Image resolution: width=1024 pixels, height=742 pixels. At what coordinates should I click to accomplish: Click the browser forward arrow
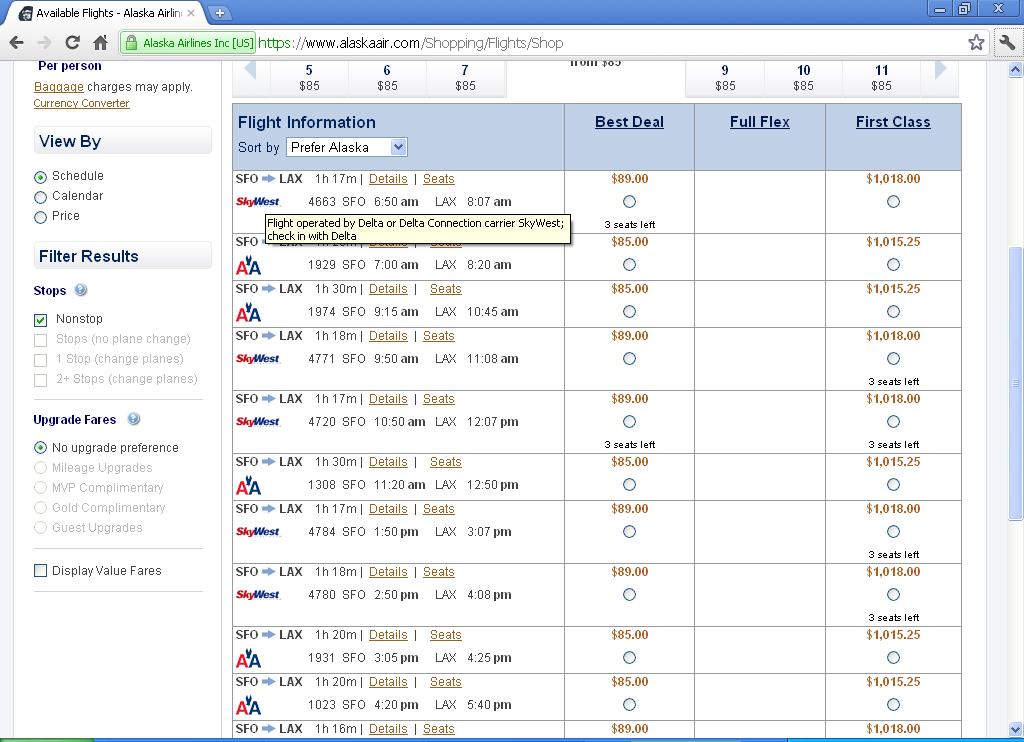[44, 43]
